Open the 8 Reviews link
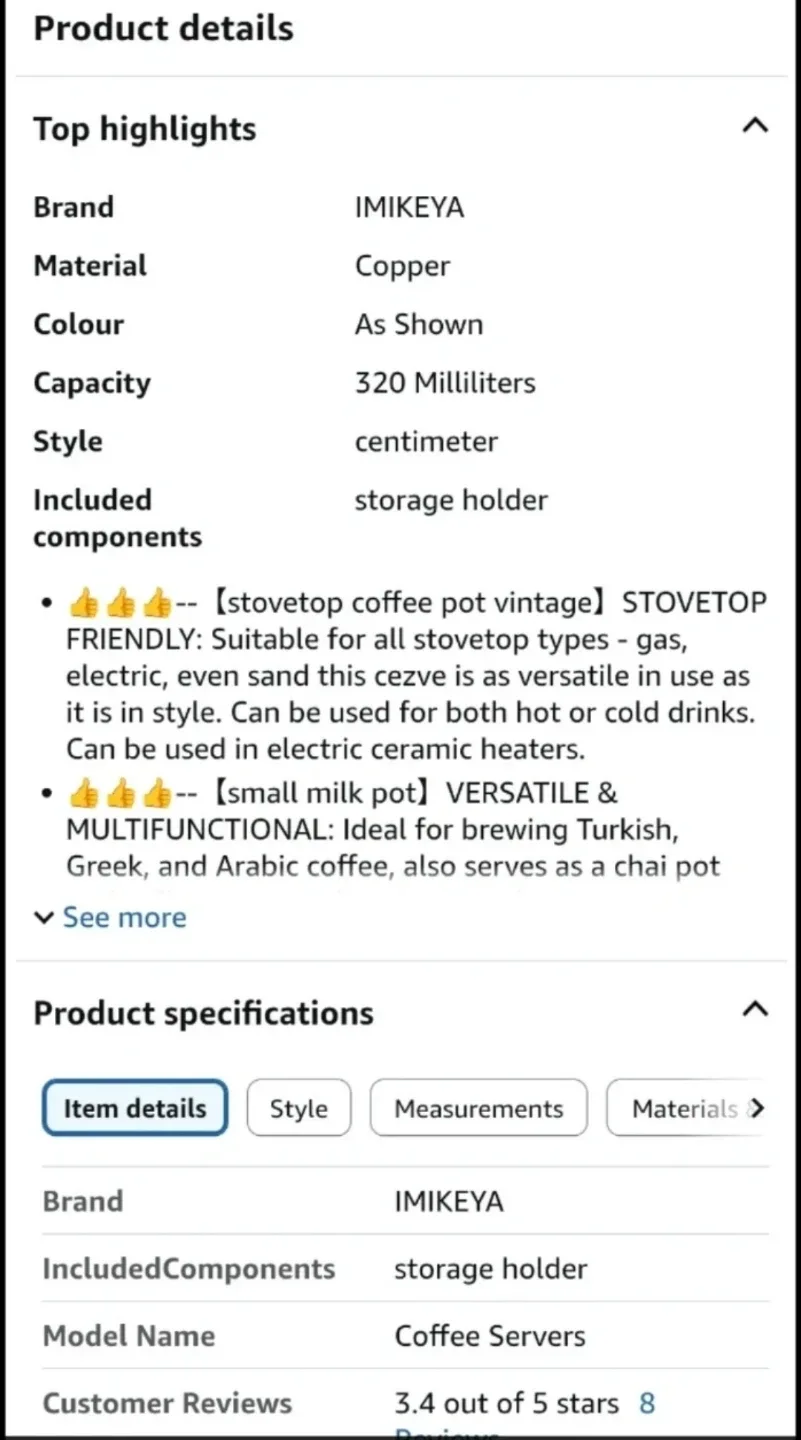Image resolution: width=801 pixels, height=1440 pixels. 647,1403
